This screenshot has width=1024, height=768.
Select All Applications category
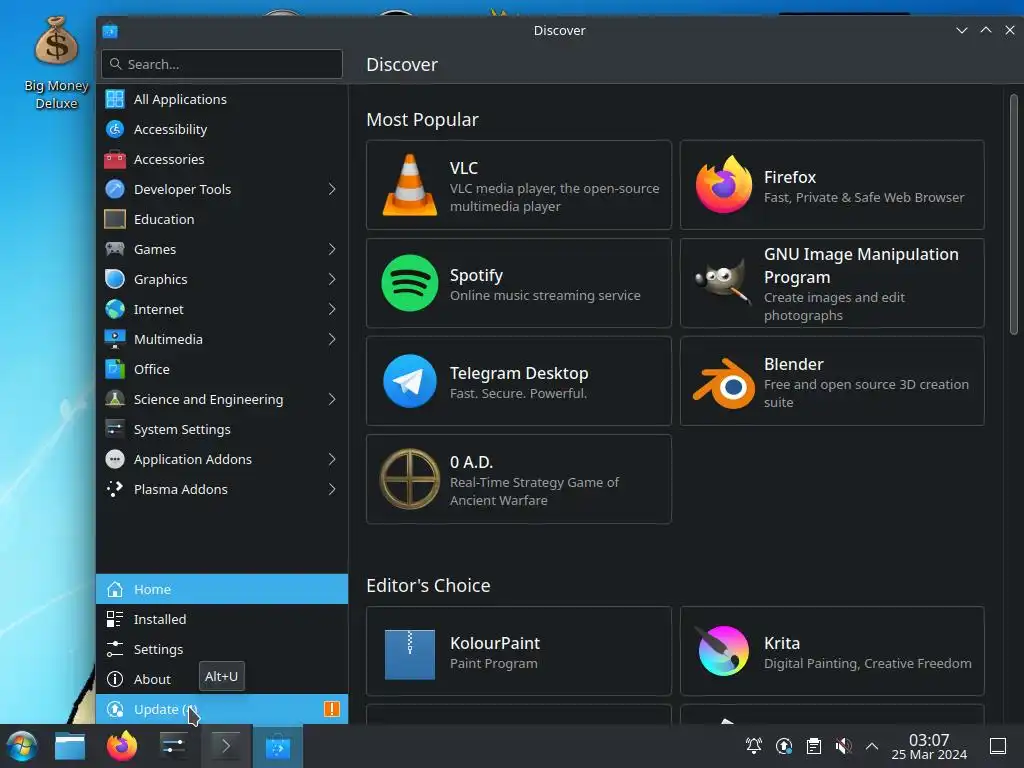222,99
